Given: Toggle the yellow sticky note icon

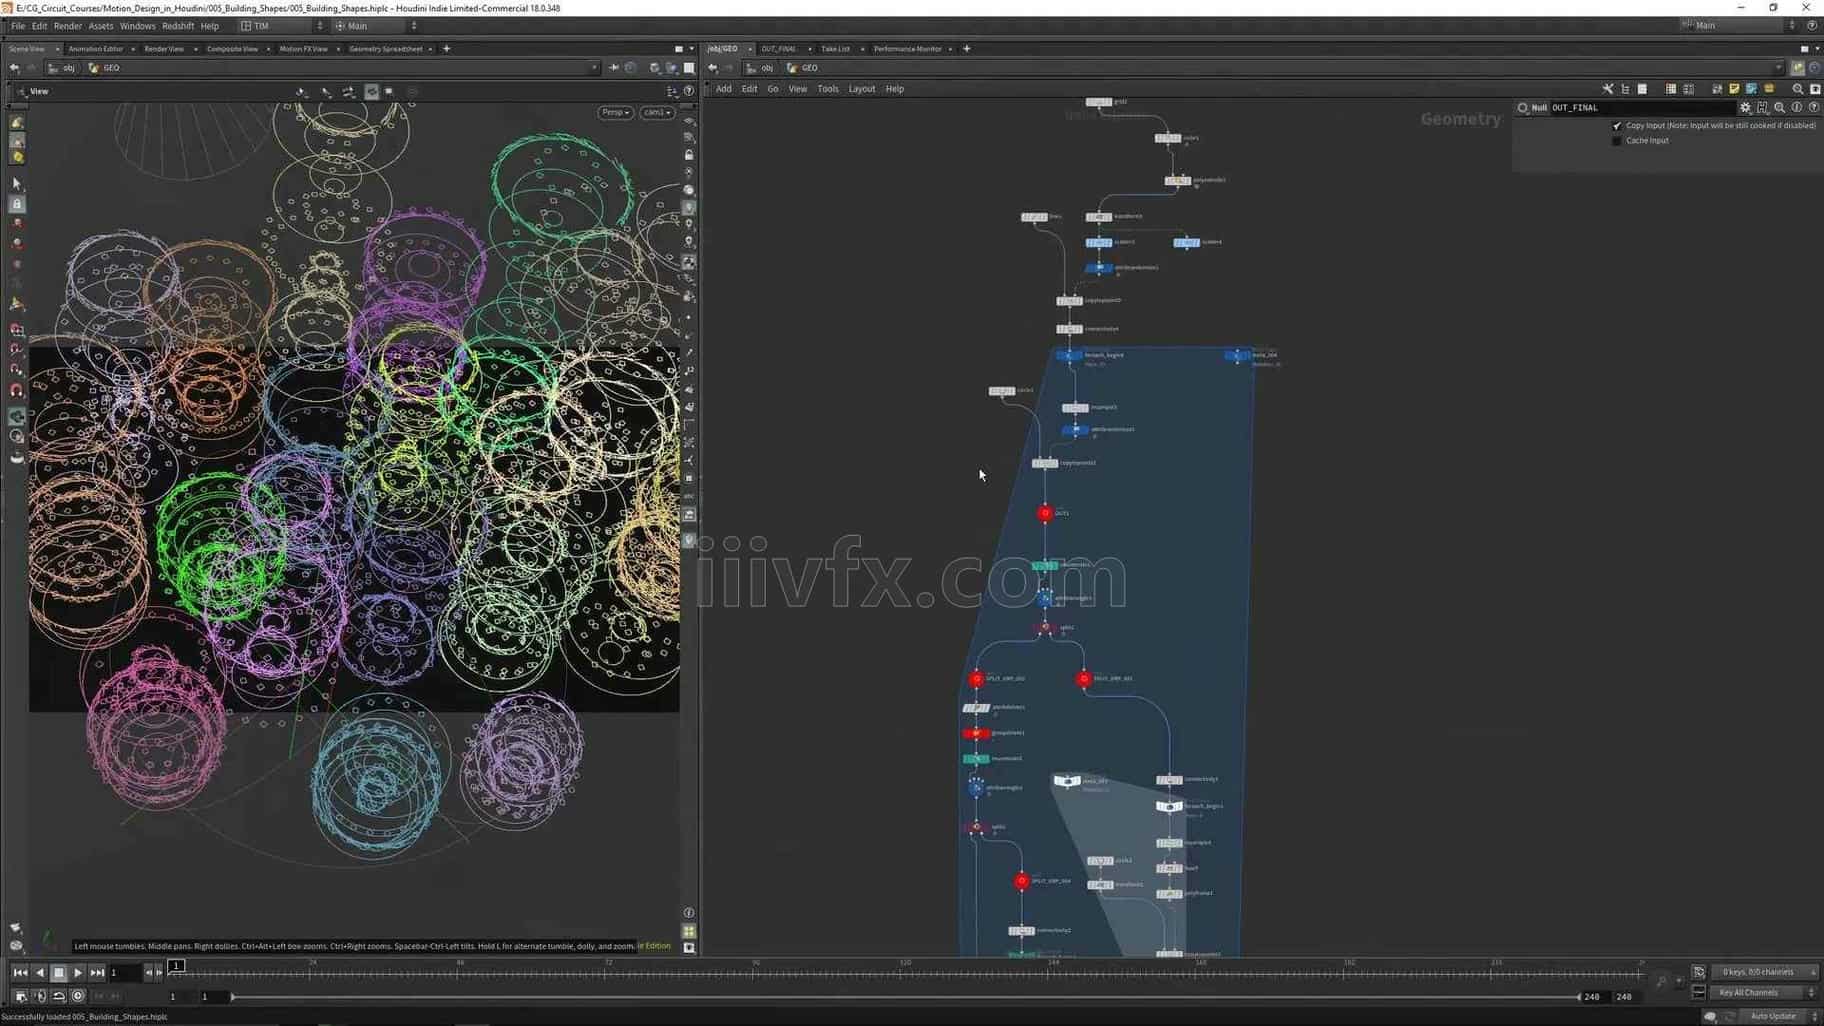Looking at the screenshot, I should pyautogui.click(x=1734, y=89).
